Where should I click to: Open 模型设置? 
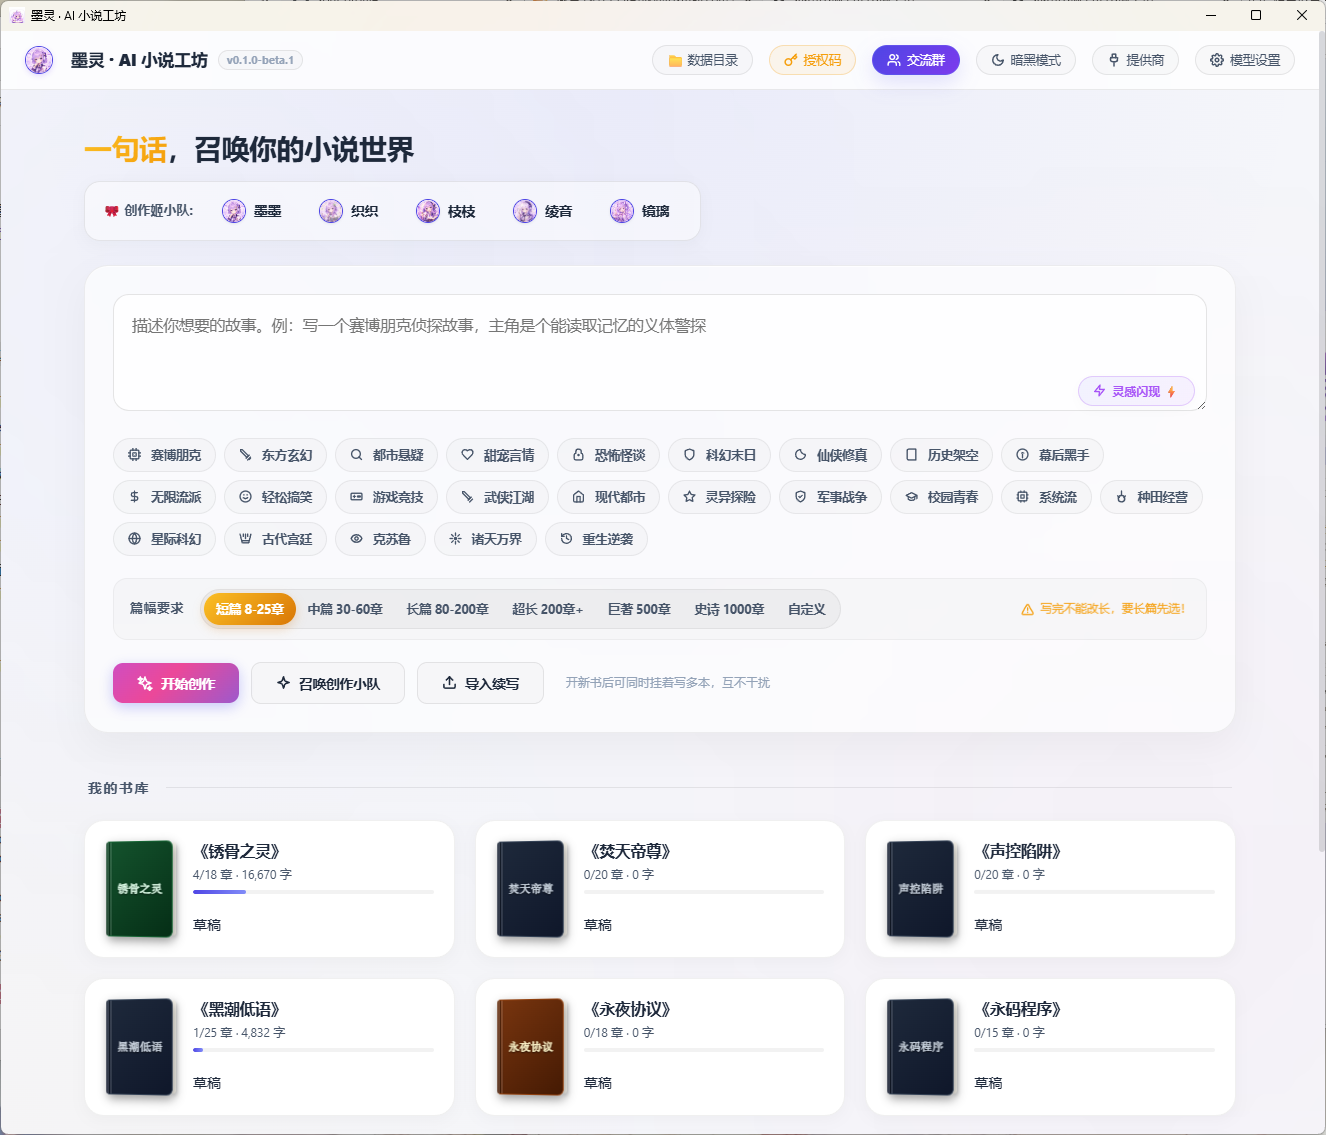click(x=1245, y=60)
